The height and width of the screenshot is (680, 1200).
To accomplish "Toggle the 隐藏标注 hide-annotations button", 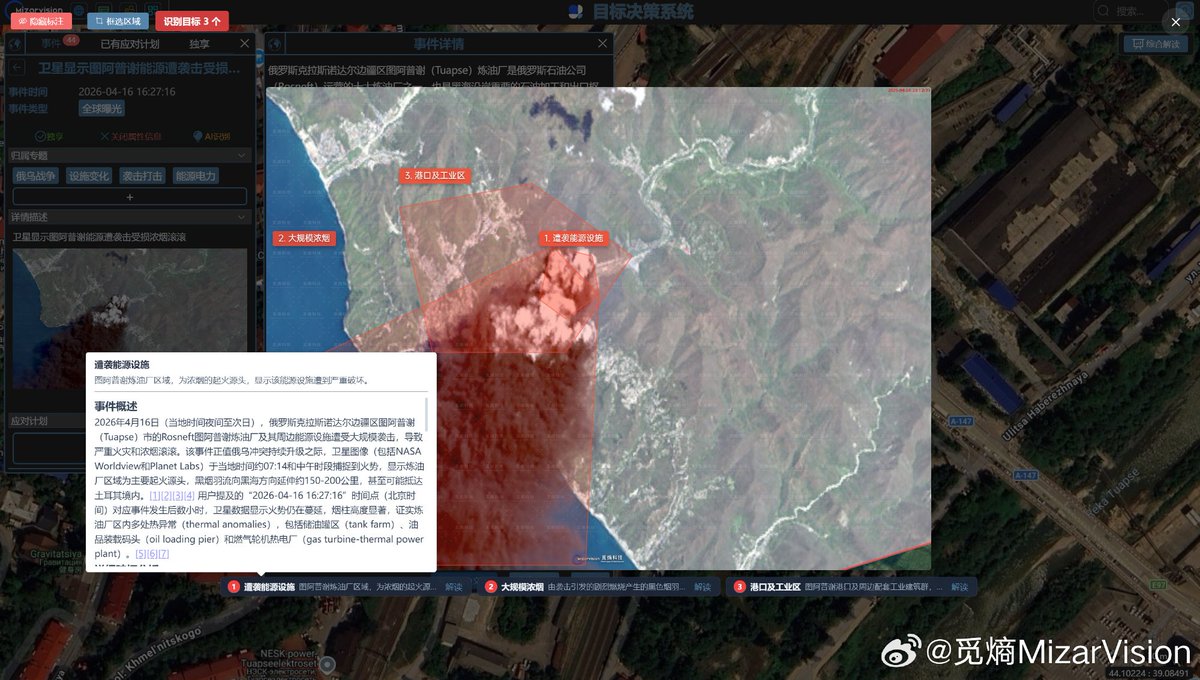I will [x=41, y=20].
